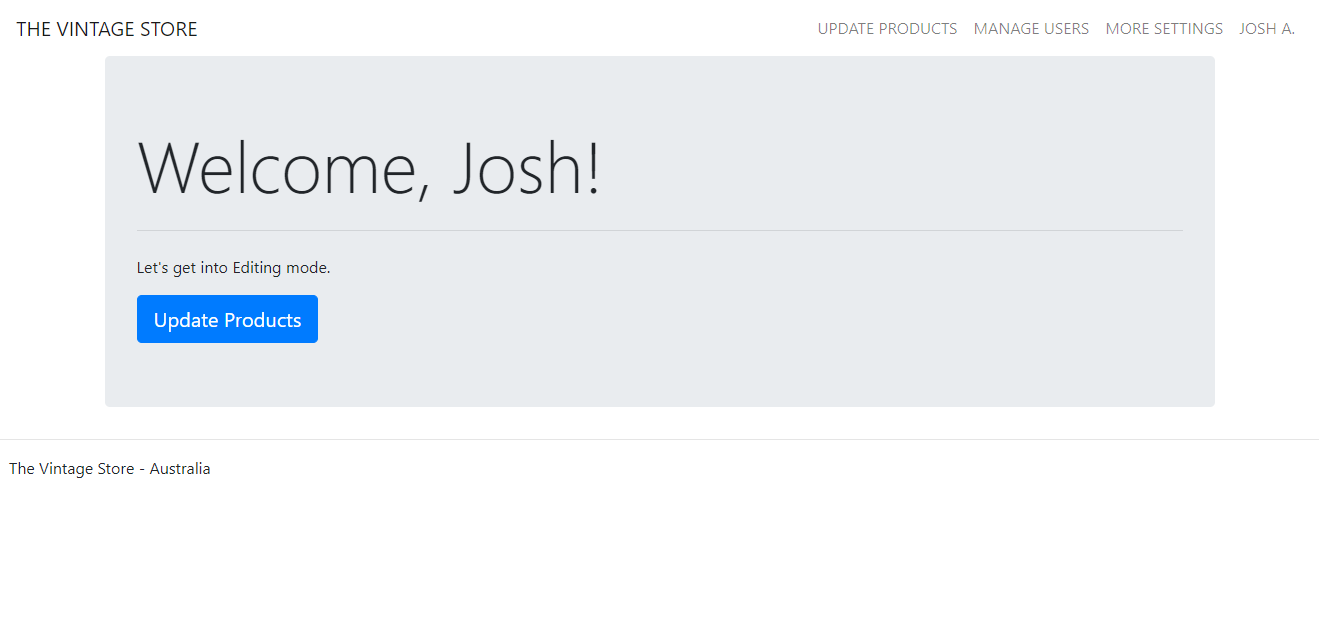Image resolution: width=1319 pixels, height=625 pixels.
Task: Click empty gray area right of the blue button
Action: pyautogui.click(x=700, y=320)
